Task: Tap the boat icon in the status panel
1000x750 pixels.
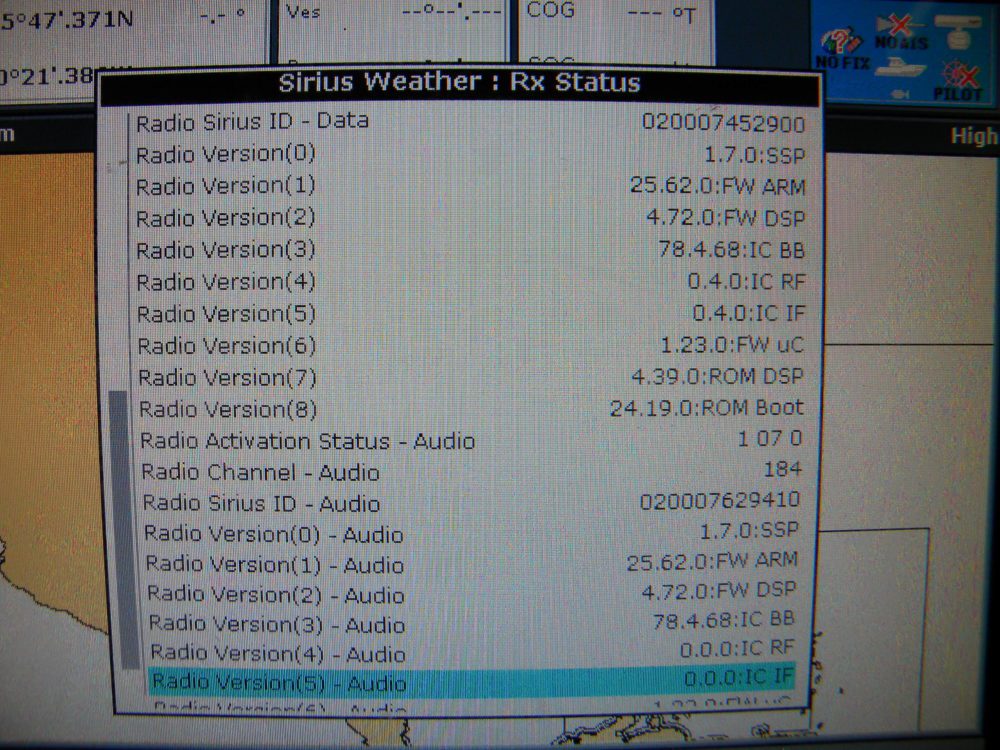Action: point(901,66)
